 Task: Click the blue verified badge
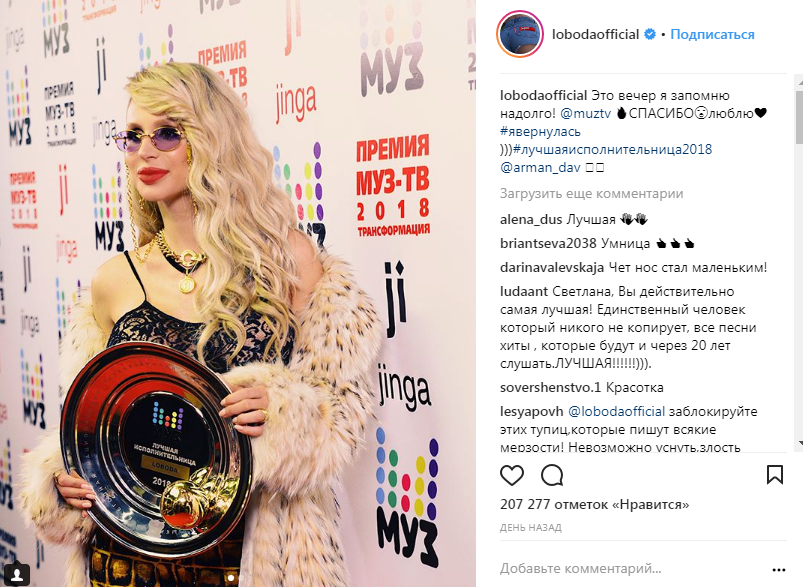[649, 34]
